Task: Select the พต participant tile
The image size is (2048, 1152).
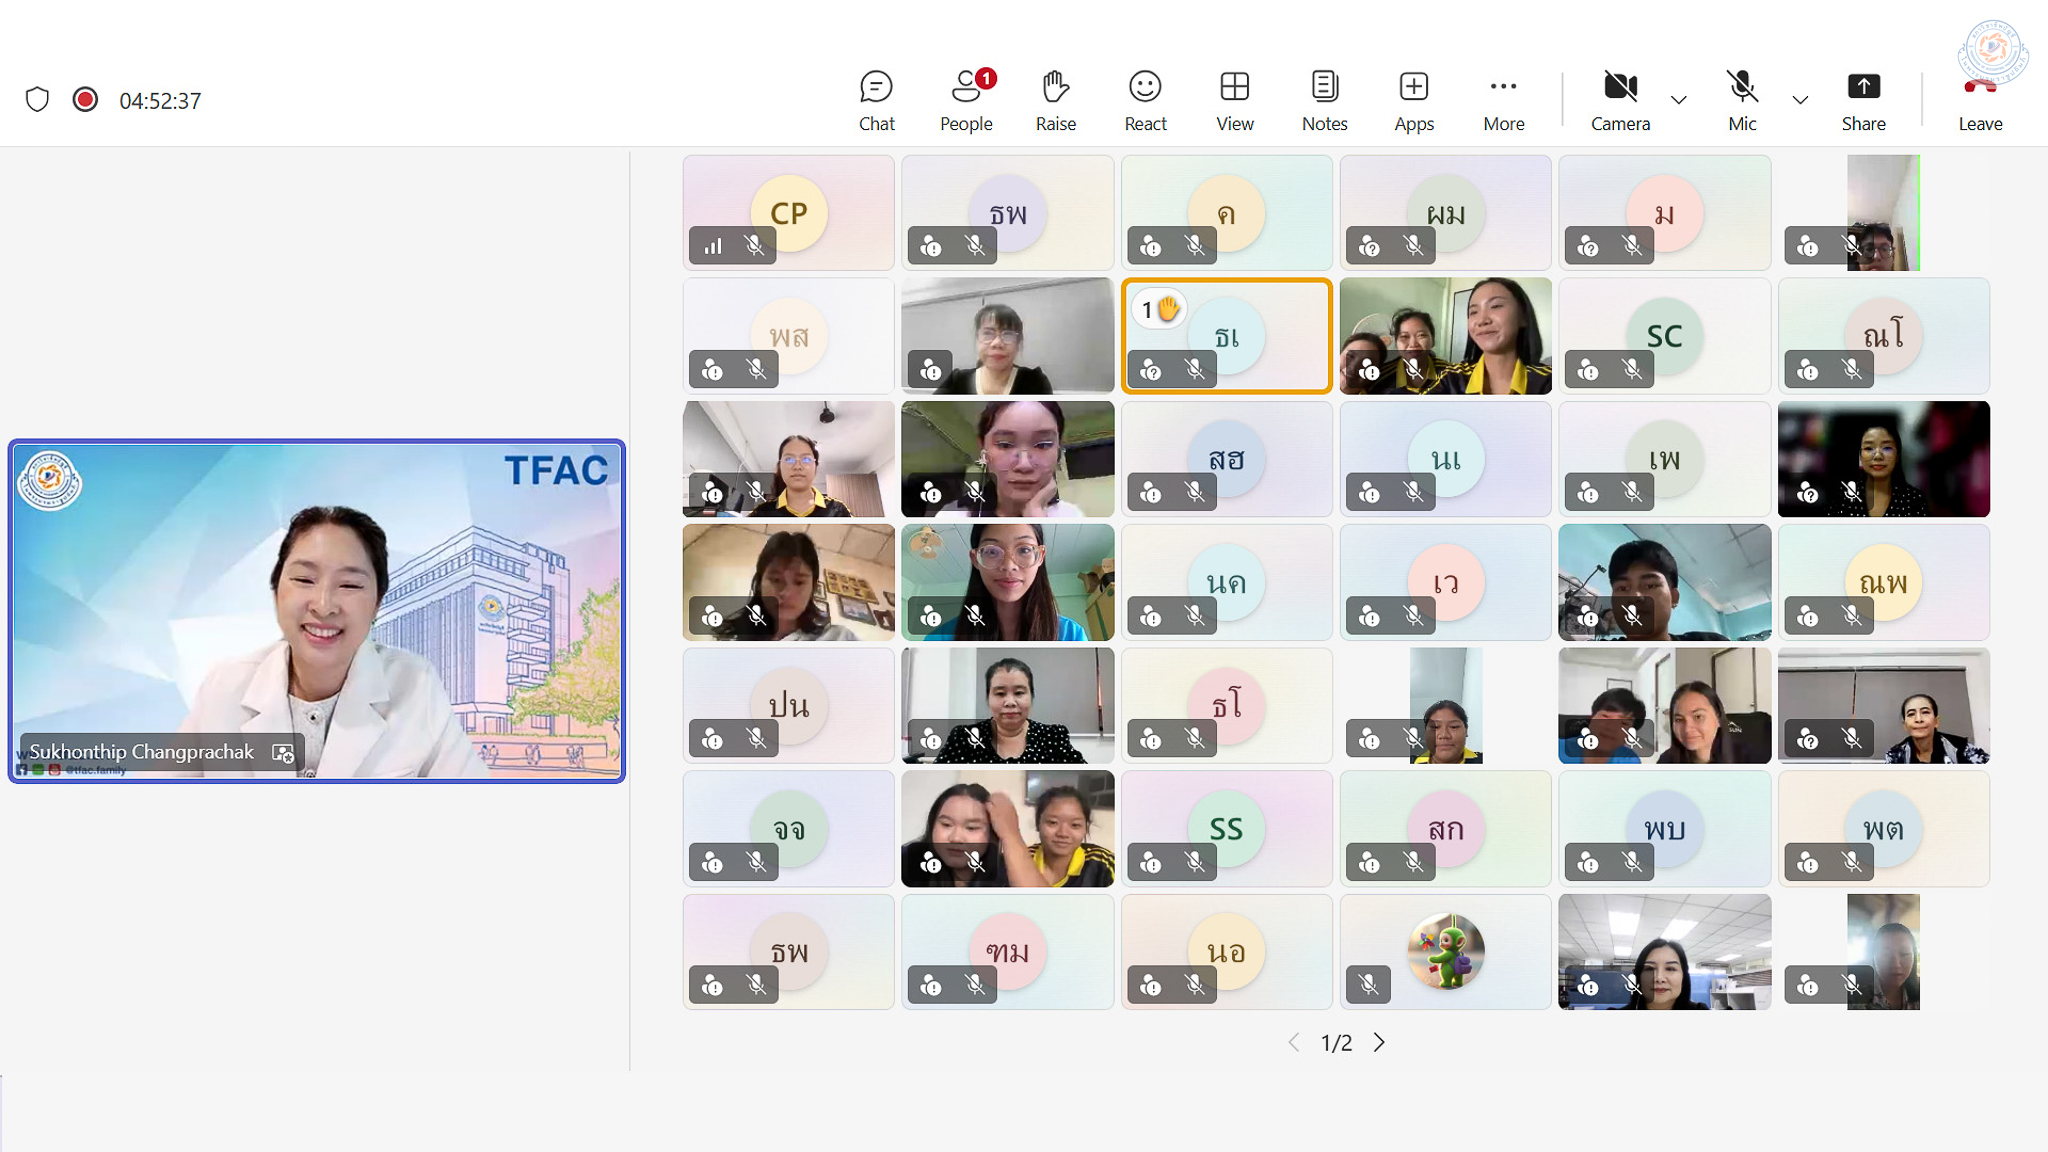Action: tap(1883, 828)
